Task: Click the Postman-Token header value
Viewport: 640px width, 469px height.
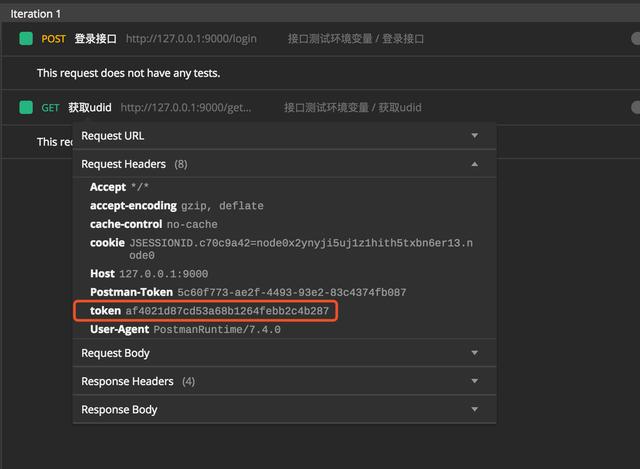Action: point(291,292)
